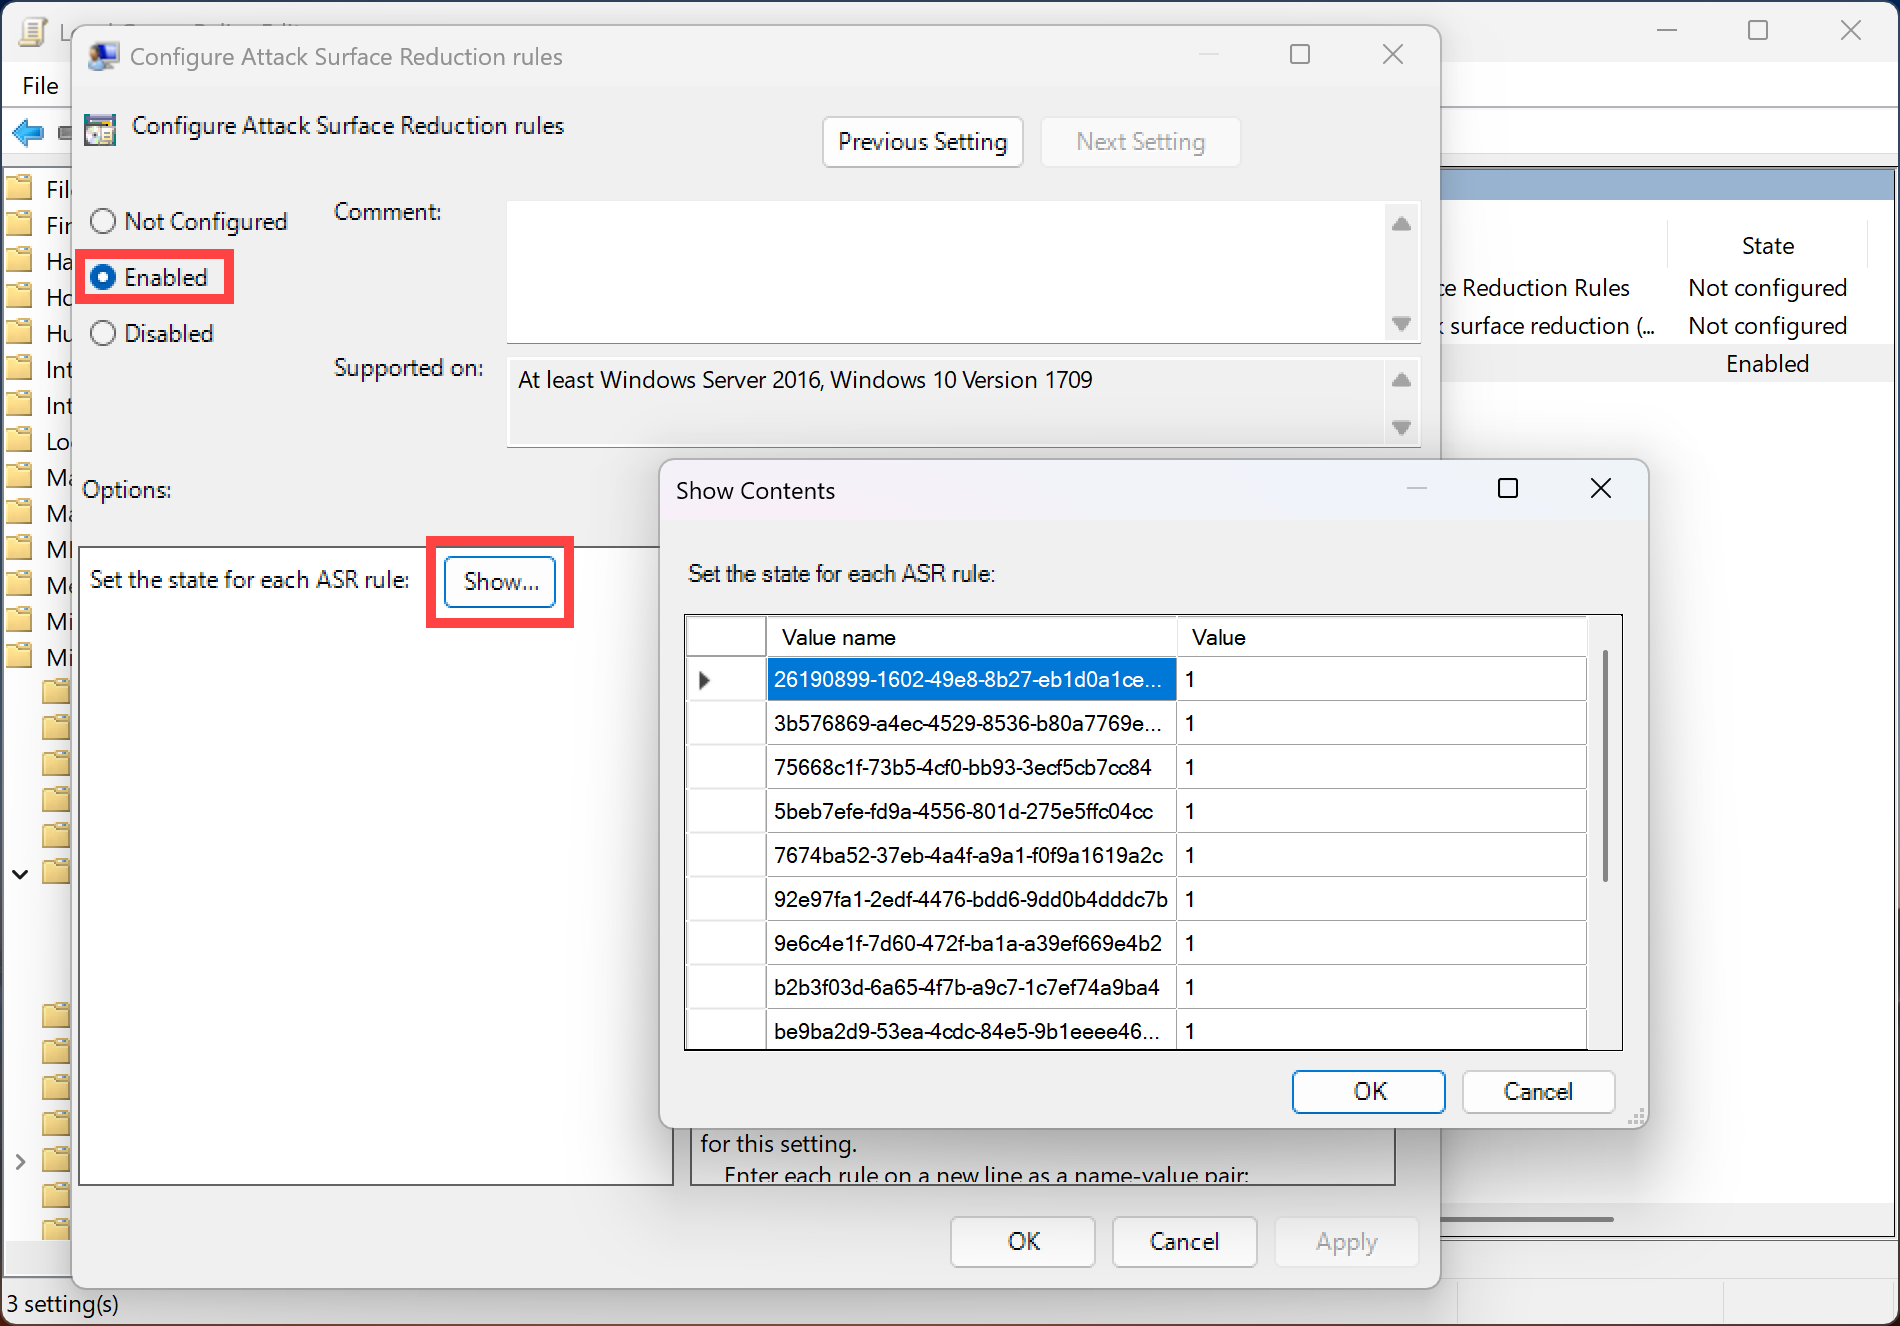This screenshot has height=1326, width=1900.
Task: Select the Enabled radio option
Action: 149,277
